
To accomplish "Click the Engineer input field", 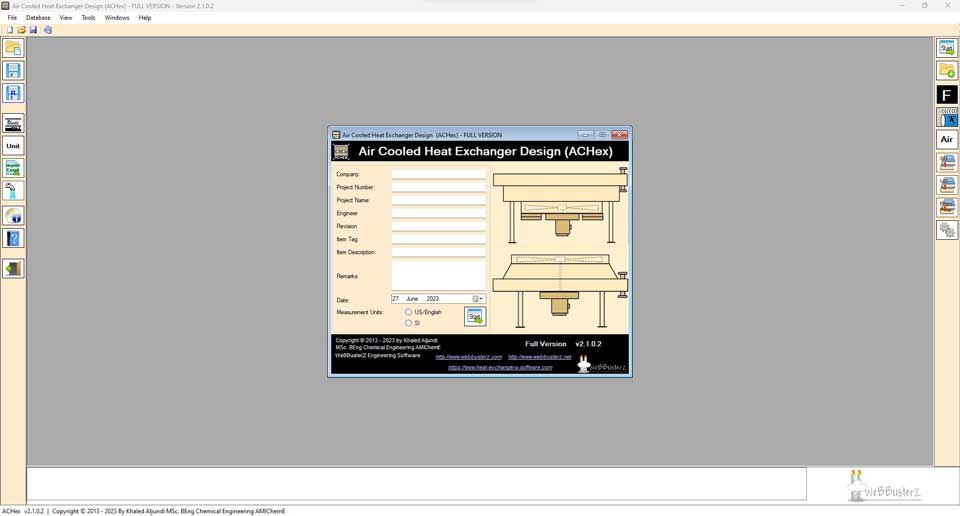I will coord(438,214).
